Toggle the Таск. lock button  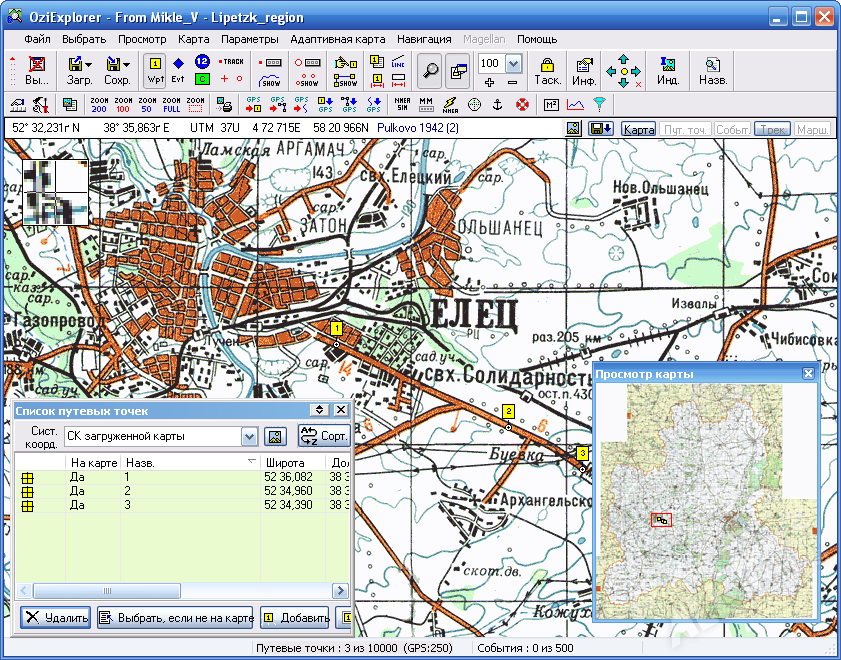click(547, 70)
